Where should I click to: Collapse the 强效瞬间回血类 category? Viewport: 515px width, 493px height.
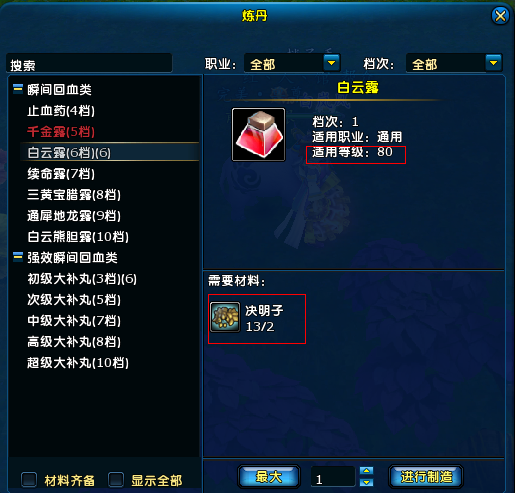pos(18,257)
